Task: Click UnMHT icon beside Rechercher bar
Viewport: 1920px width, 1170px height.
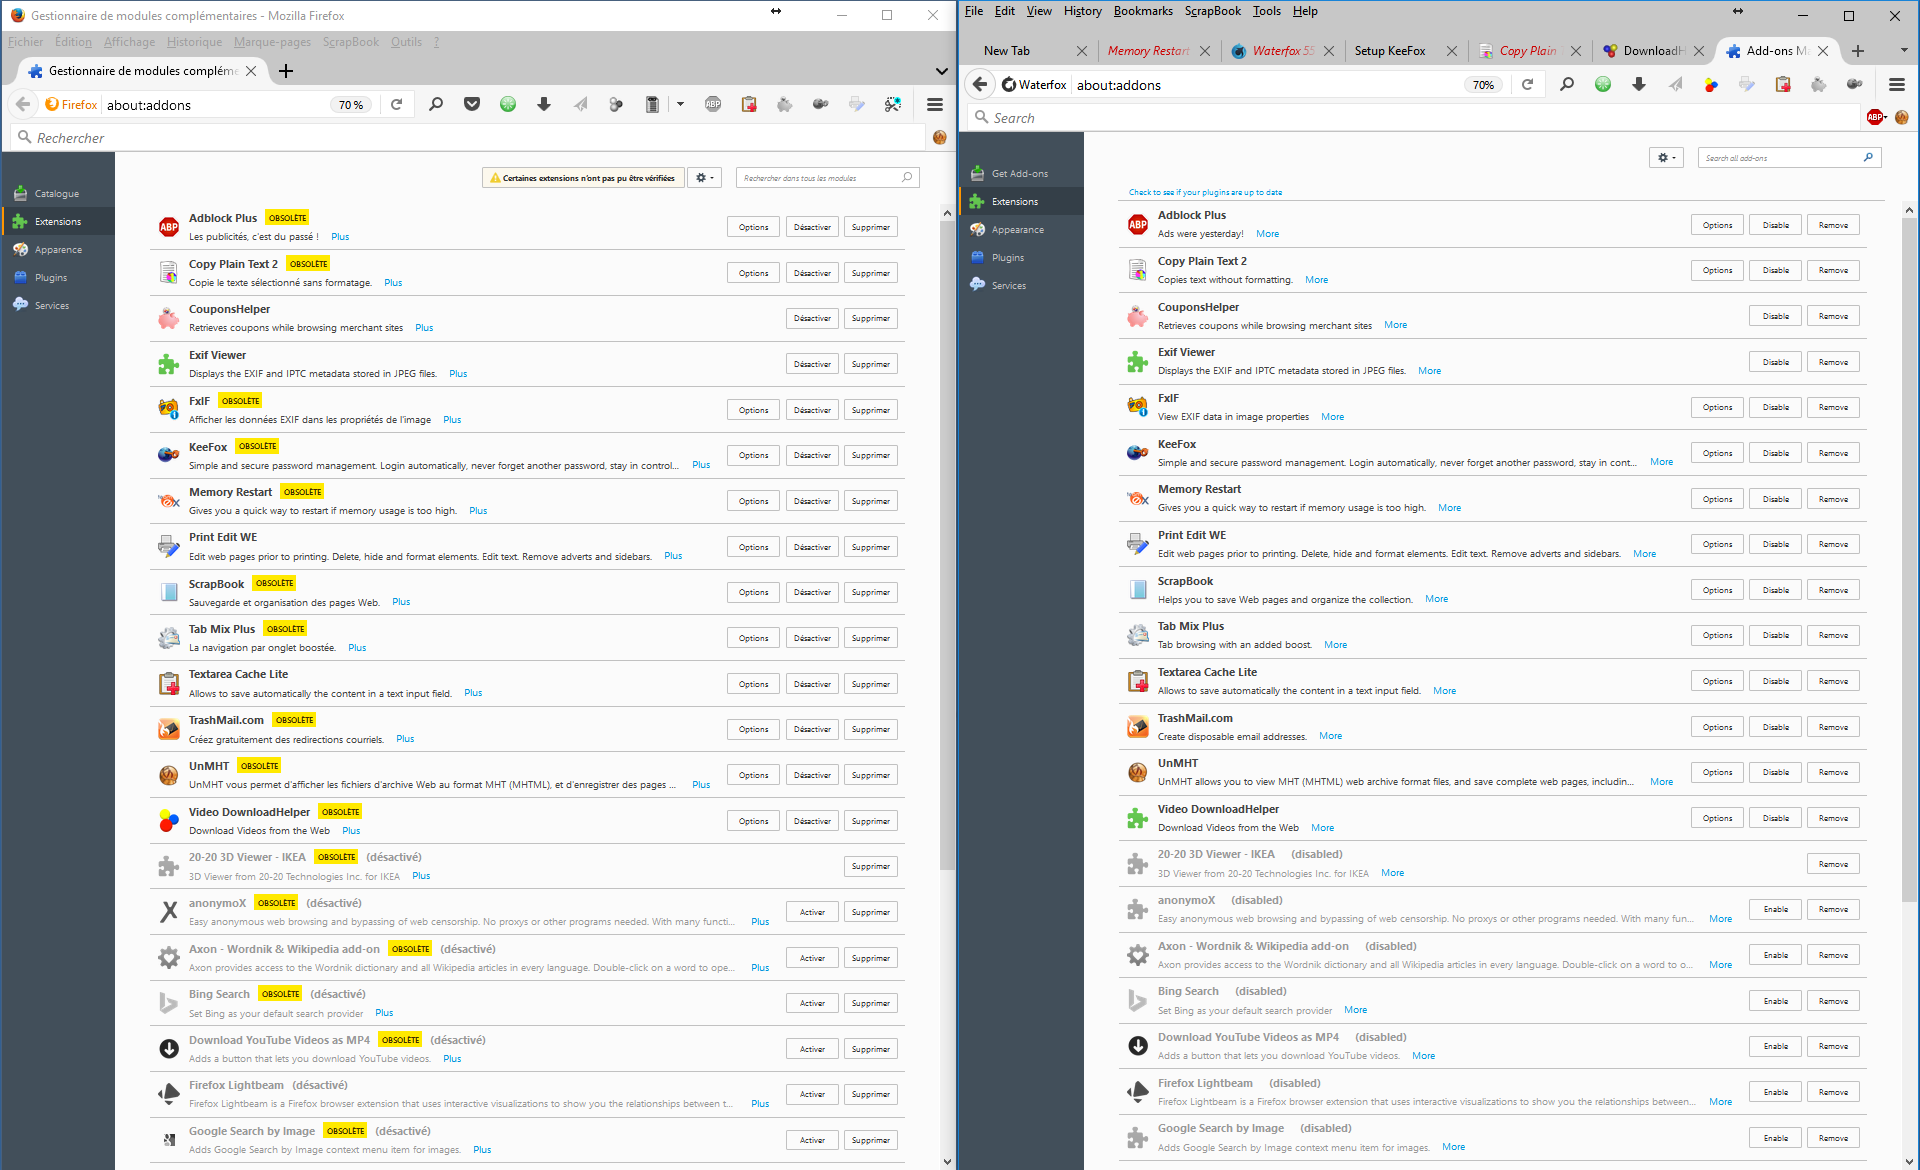Action: click(939, 137)
